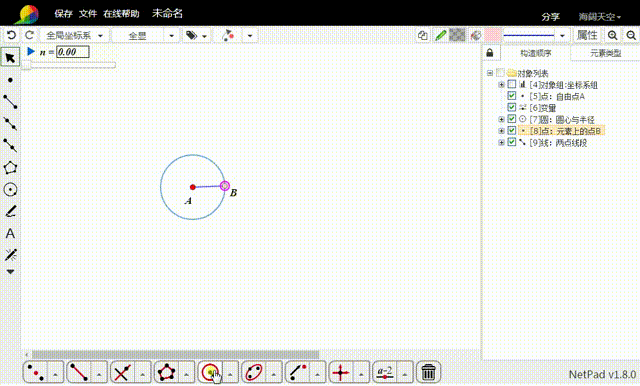Open the user account menu at top right
640x386 pixels.
pyautogui.click(x=600, y=17)
